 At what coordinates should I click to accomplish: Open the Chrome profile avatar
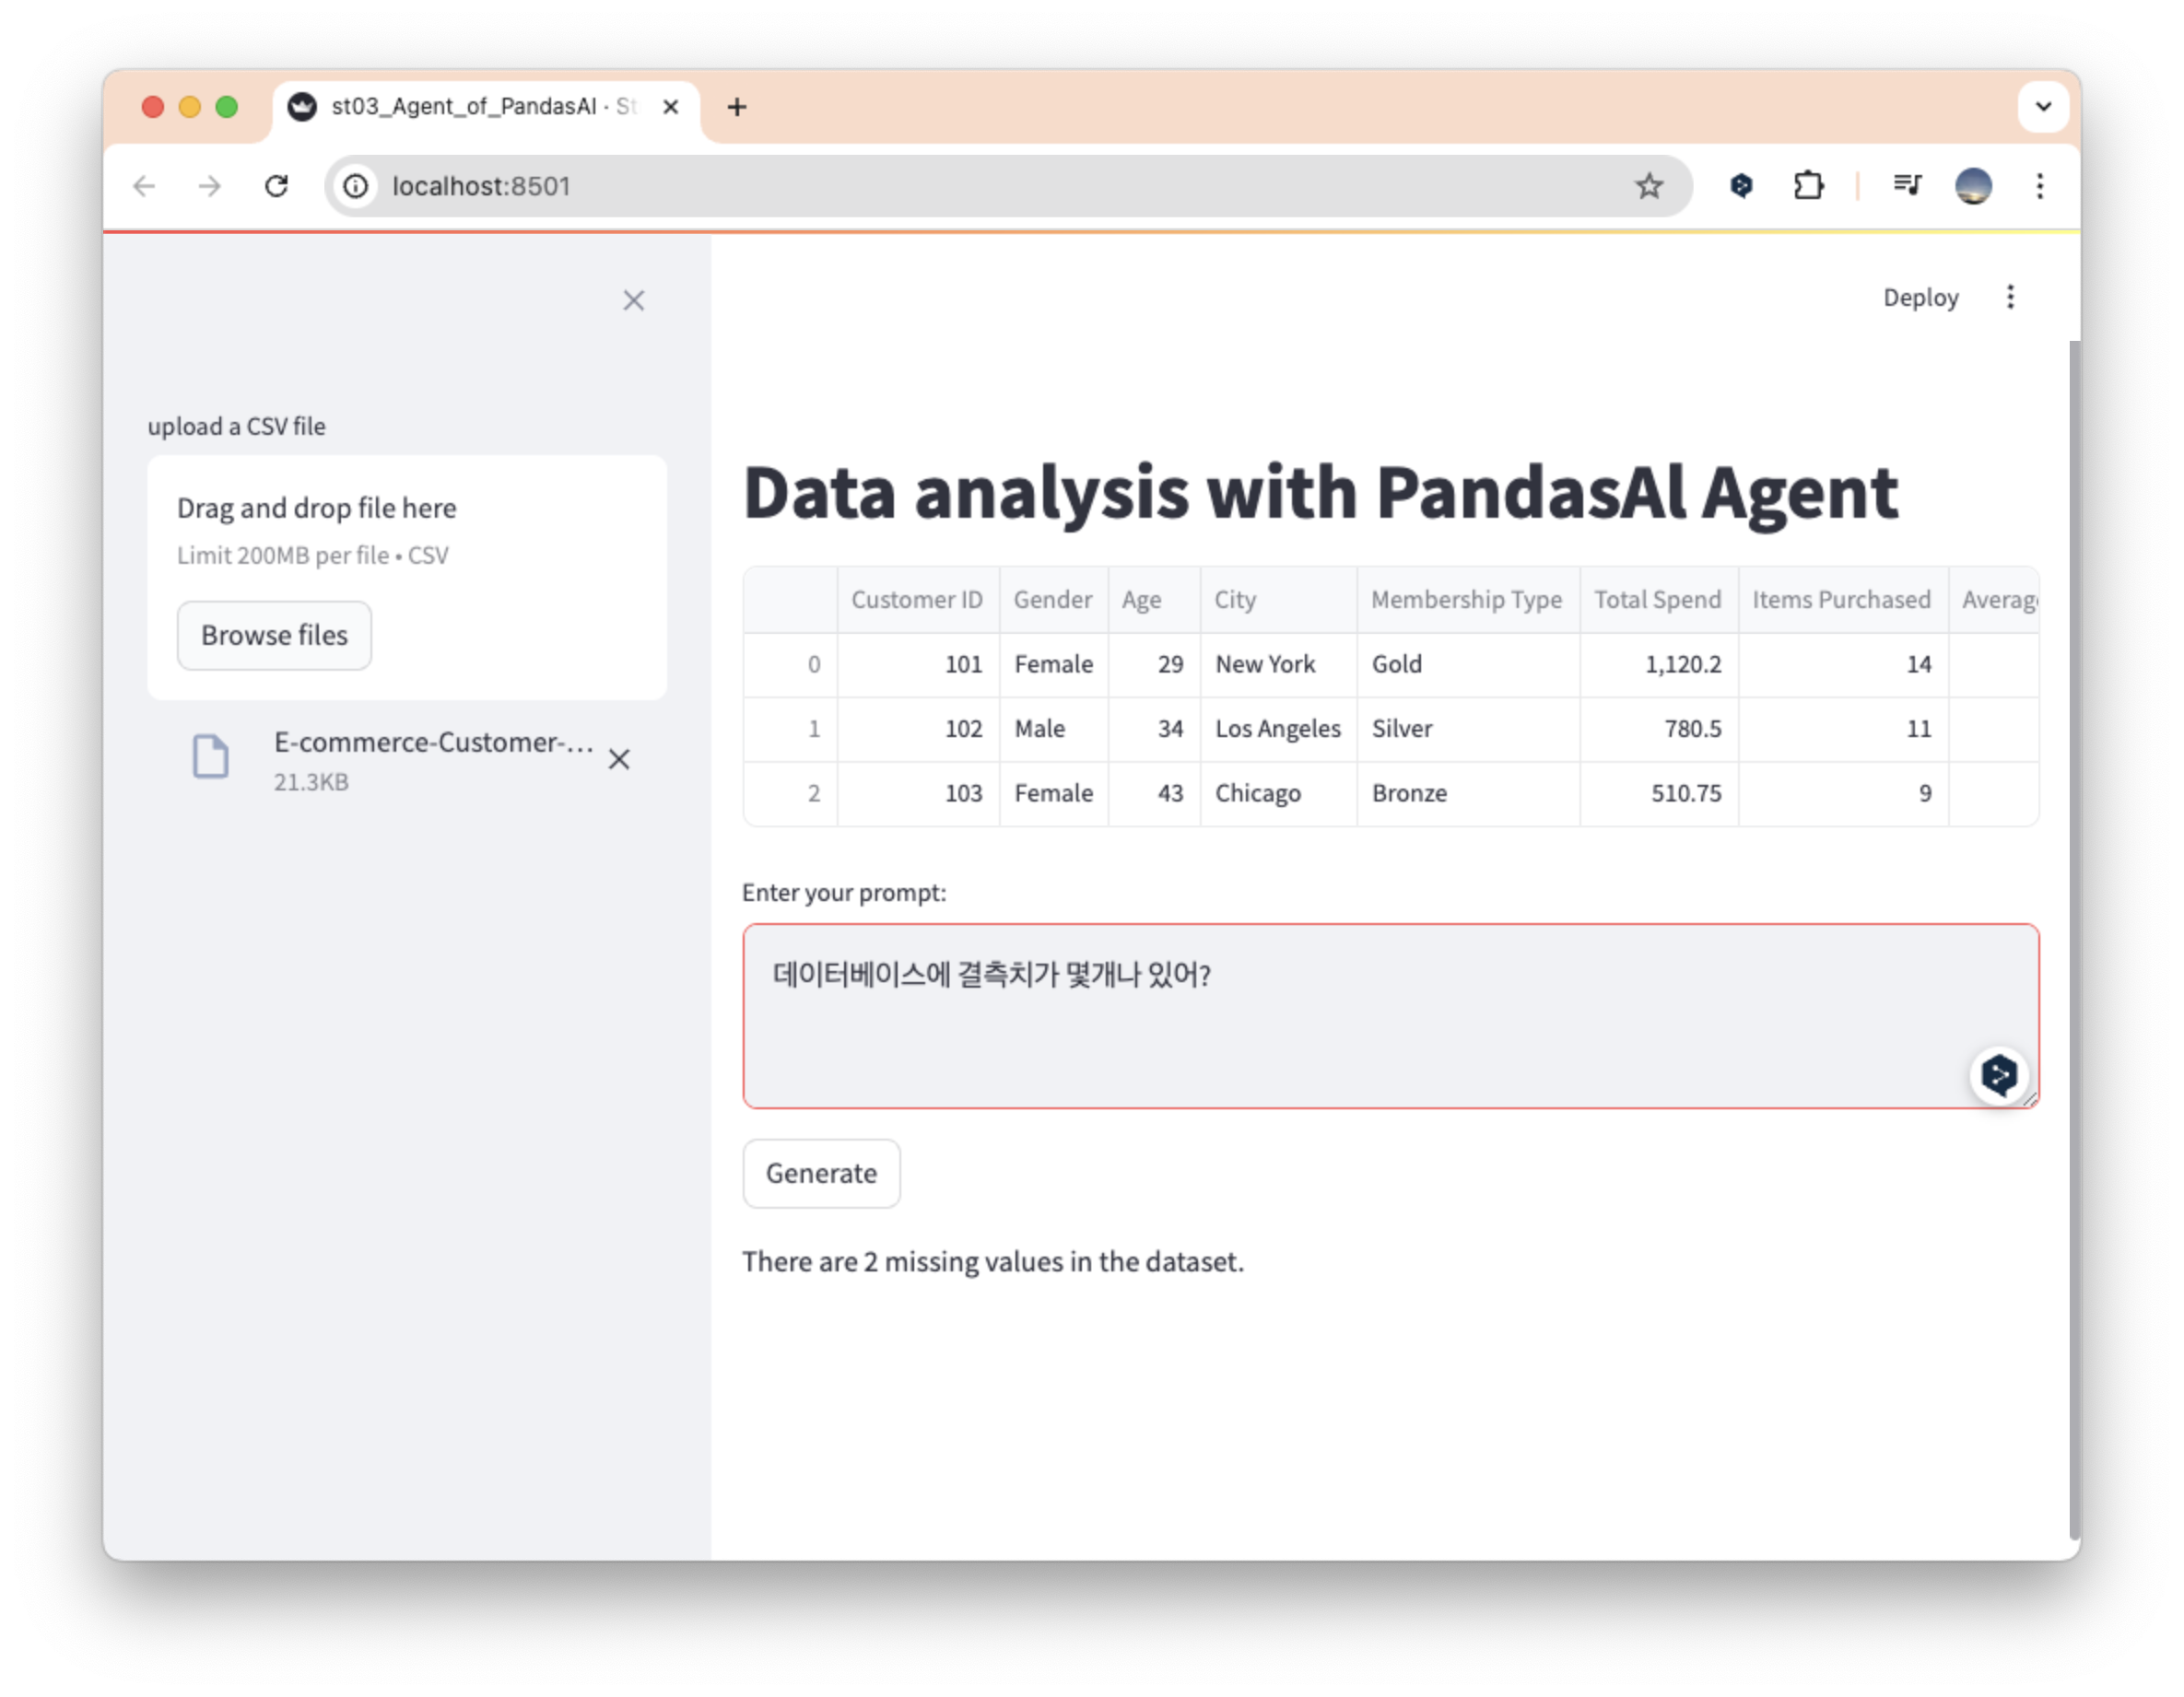click(x=1972, y=186)
